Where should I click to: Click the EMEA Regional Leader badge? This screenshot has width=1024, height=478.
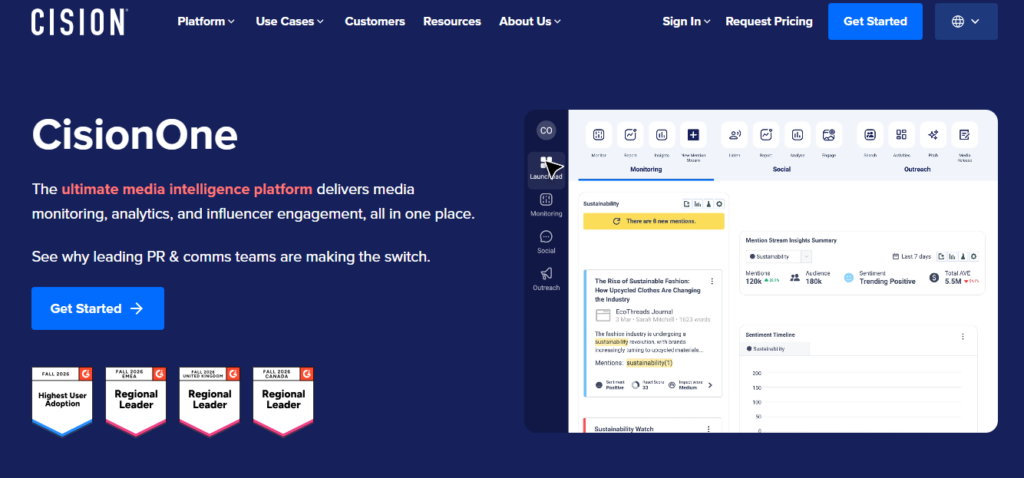click(x=136, y=401)
